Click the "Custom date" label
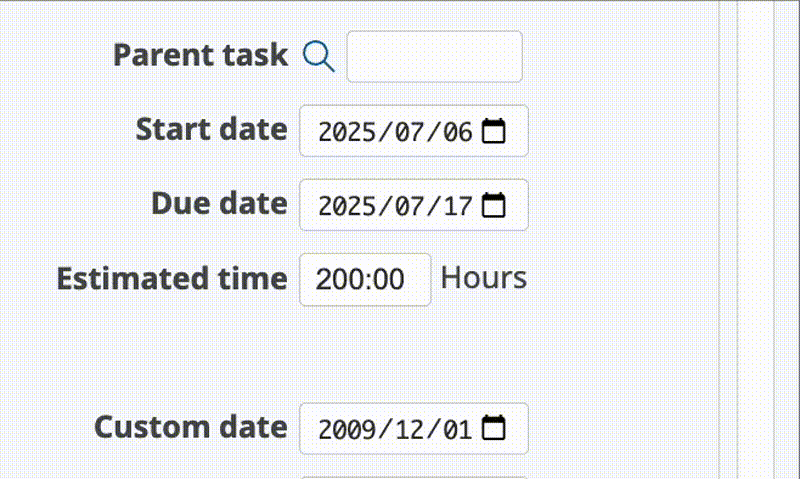Viewport: 800px width, 479px height. click(x=191, y=428)
